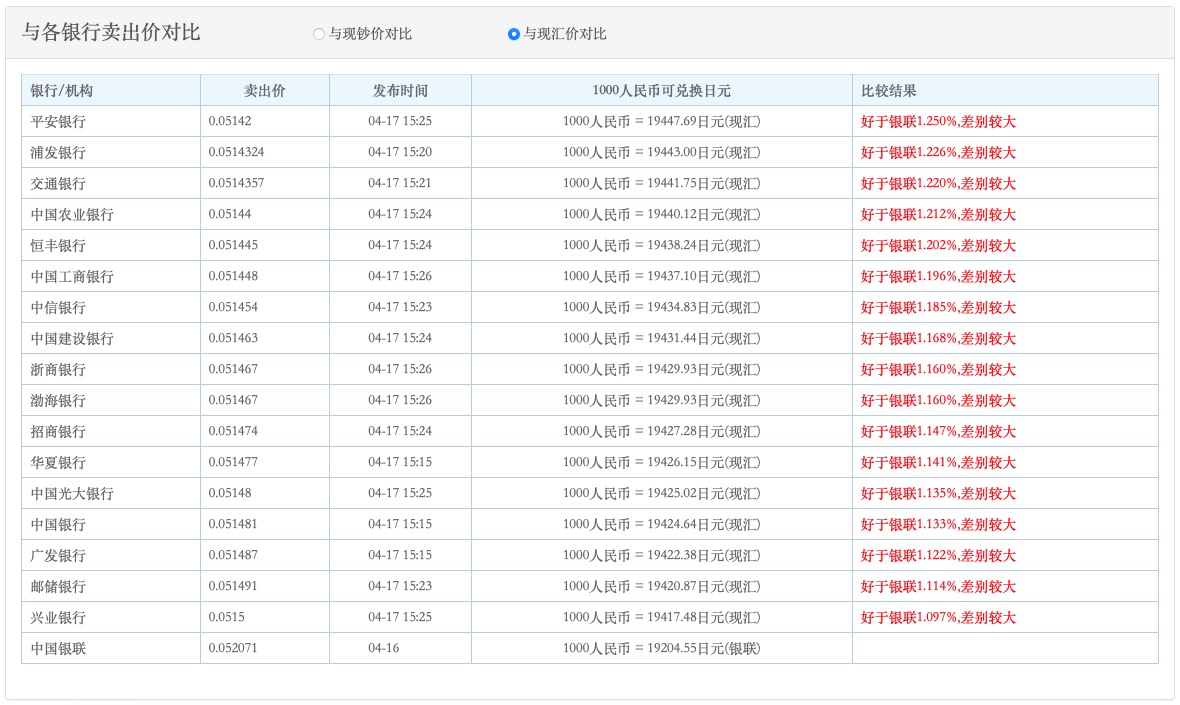Screen dimensions: 1180x705
Task: Select the 中国光大银行 row name
Action: [x=72, y=494]
